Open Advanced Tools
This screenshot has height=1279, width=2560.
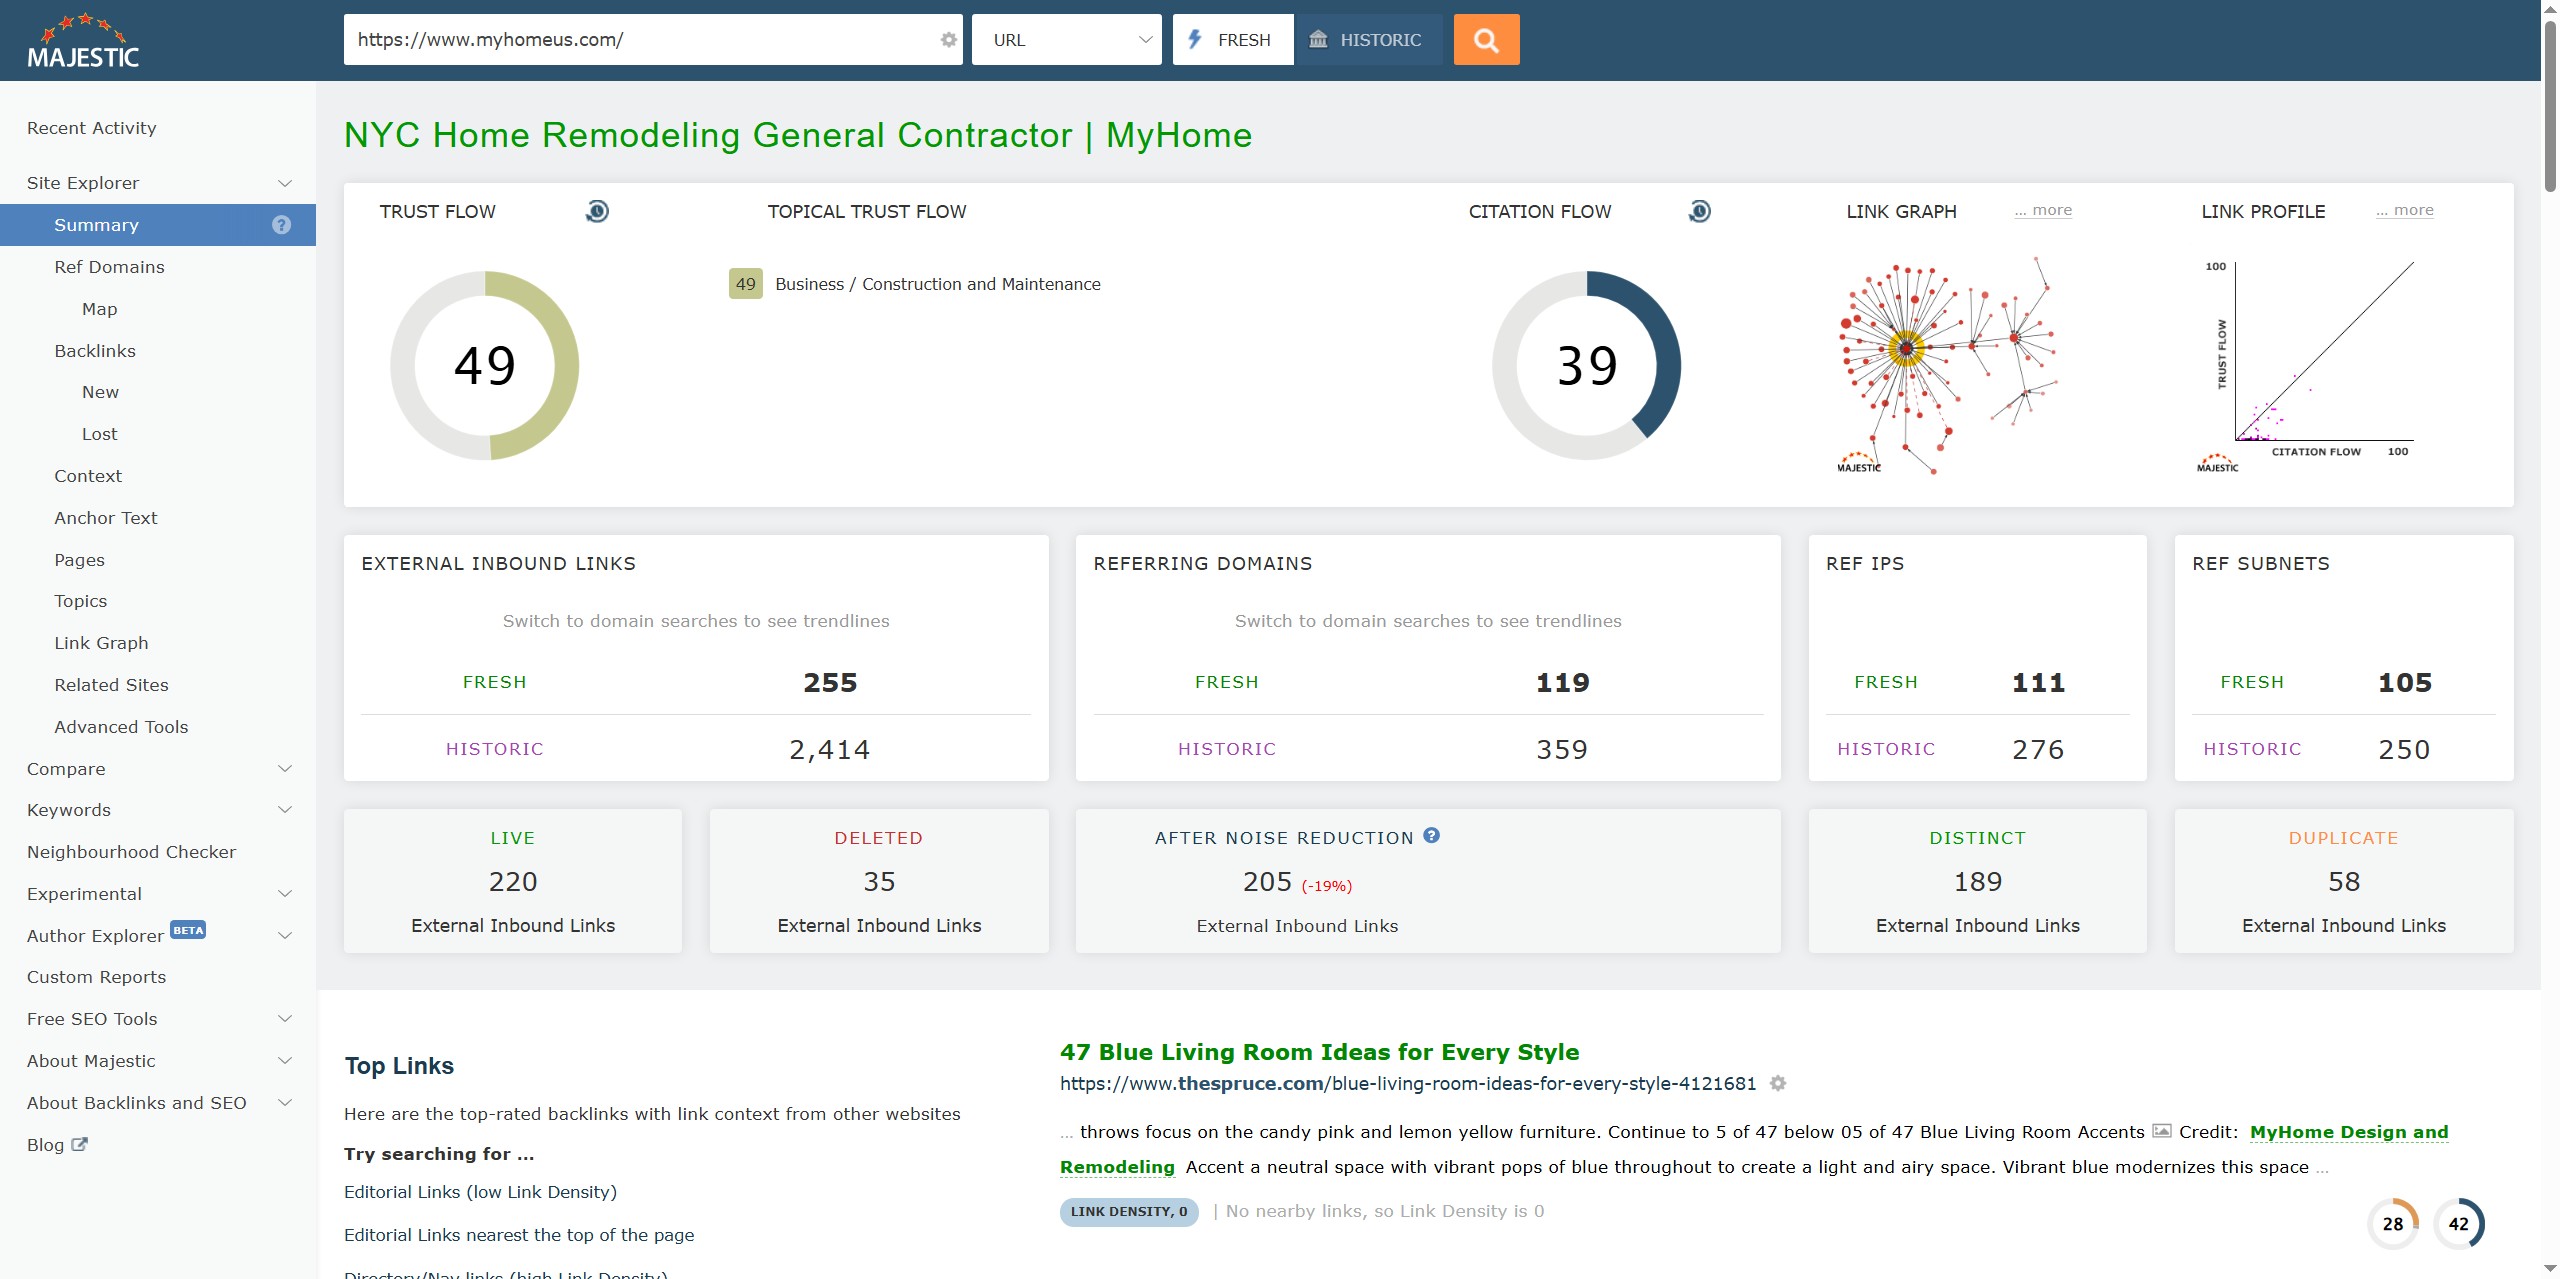coord(121,727)
